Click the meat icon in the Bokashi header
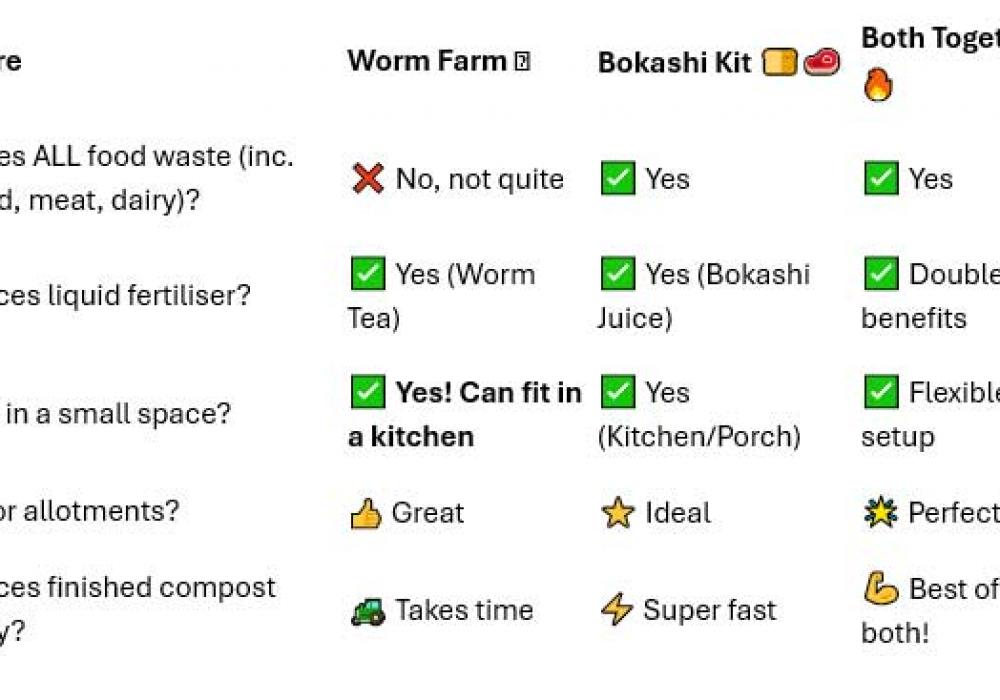1000x700 pixels. click(821, 62)
